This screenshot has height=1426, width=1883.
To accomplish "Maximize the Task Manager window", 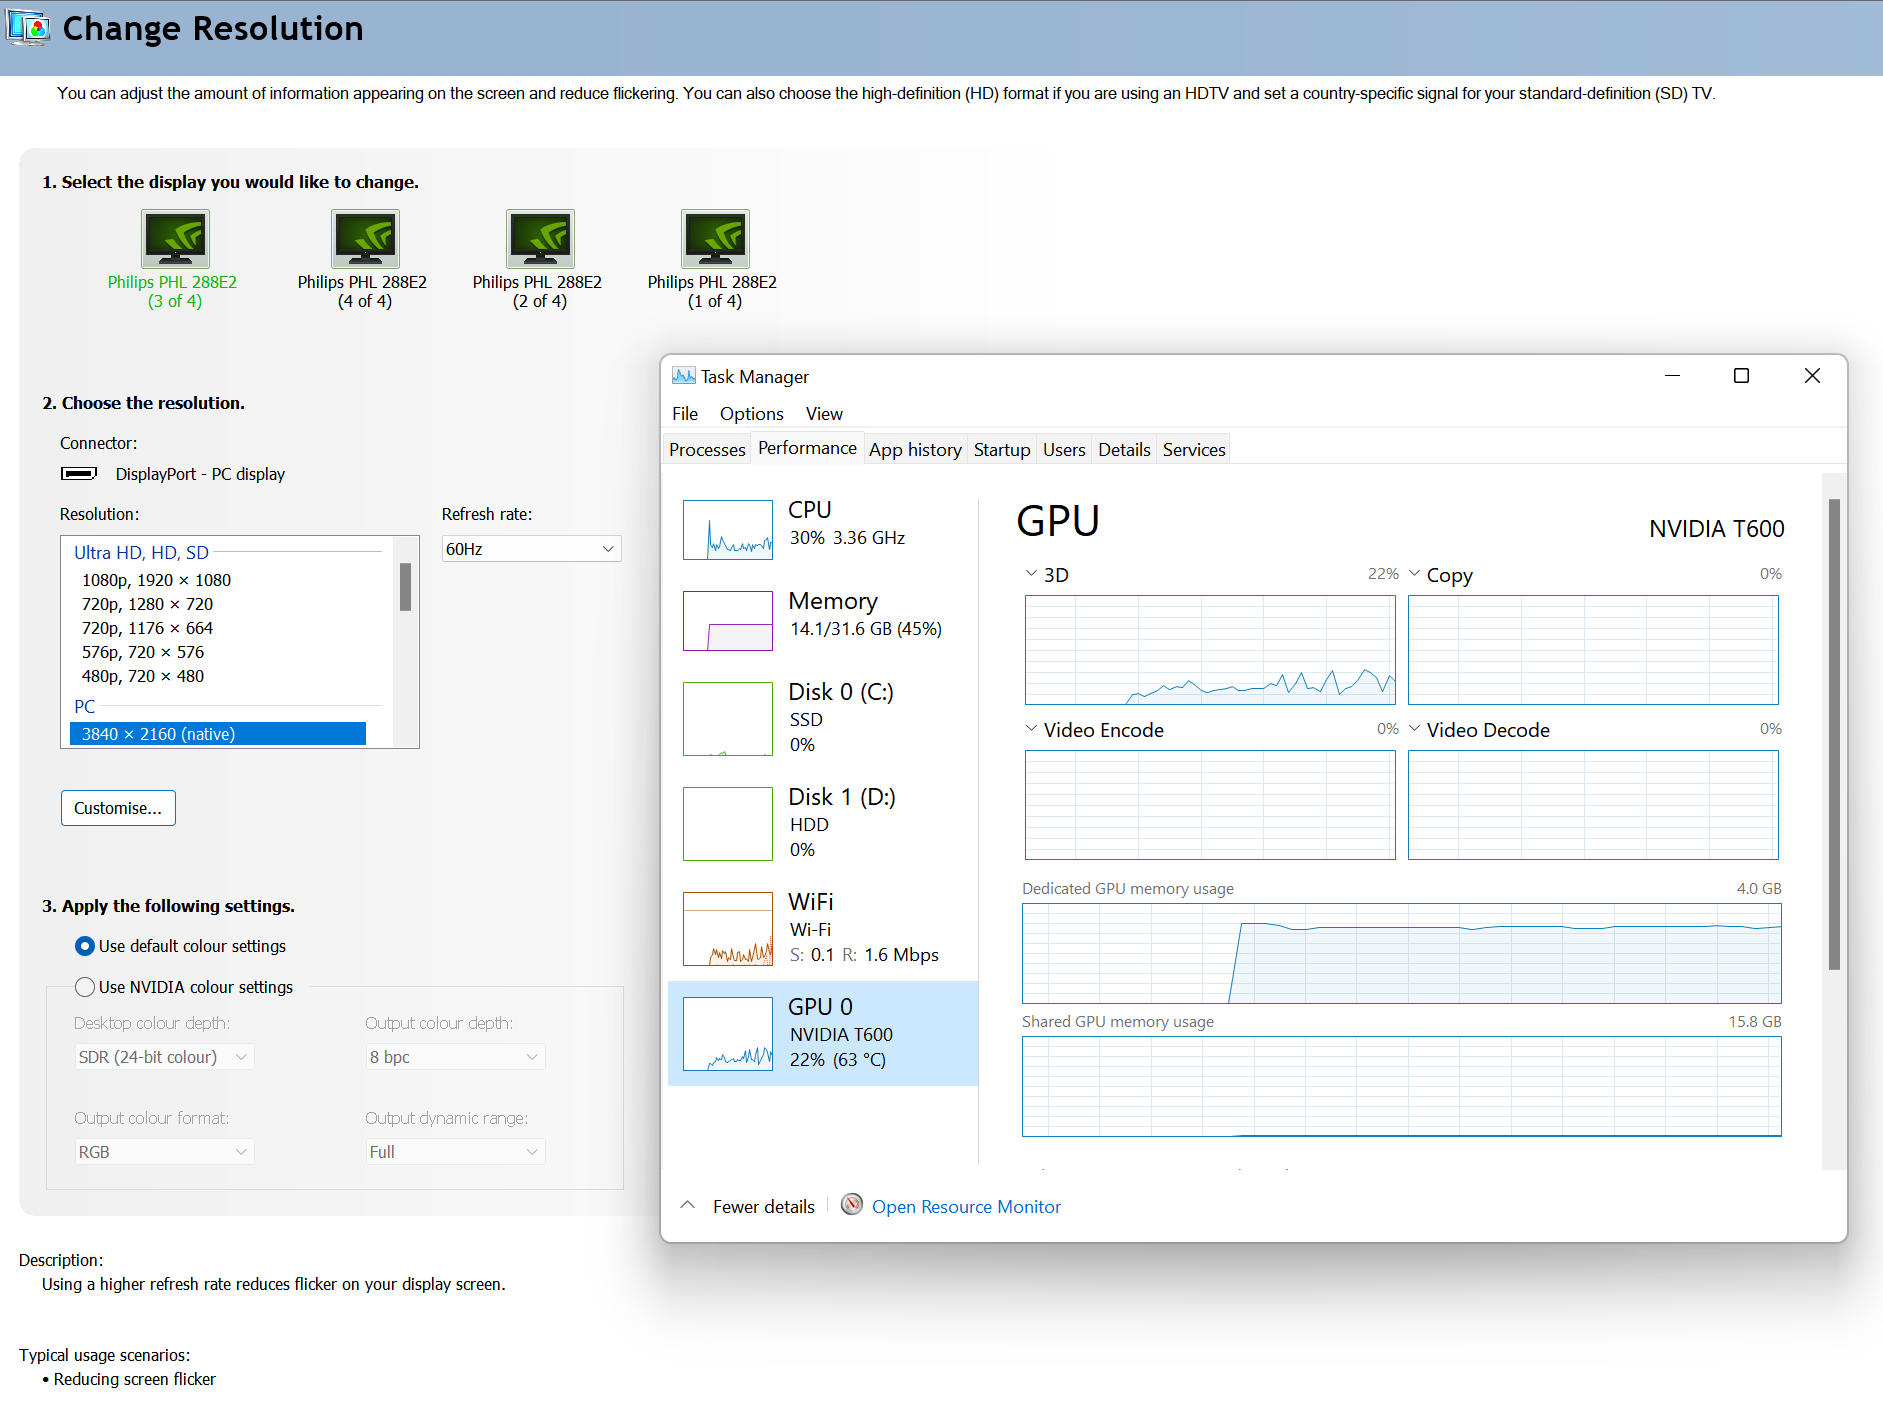I will [x=1741, y=376].
